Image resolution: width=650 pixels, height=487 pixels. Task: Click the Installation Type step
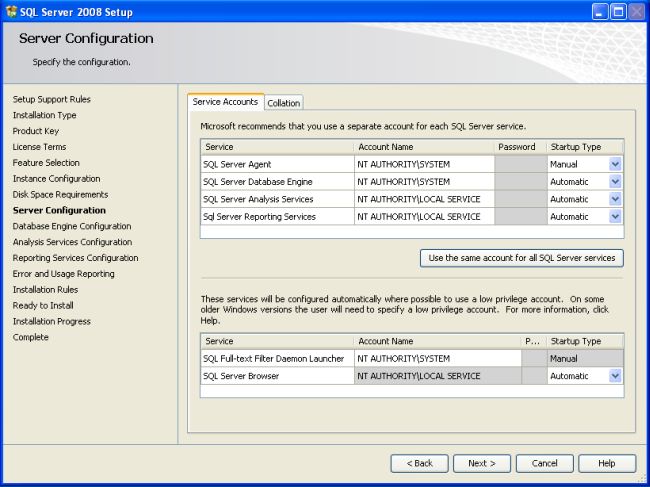tap(44, 115)
